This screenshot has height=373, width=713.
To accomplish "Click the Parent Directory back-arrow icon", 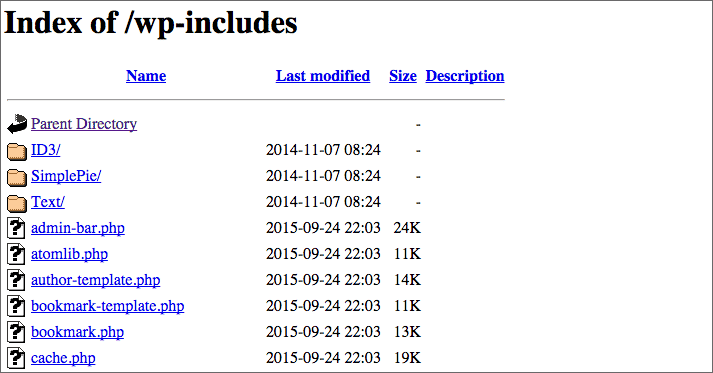I will click(17, 124).
